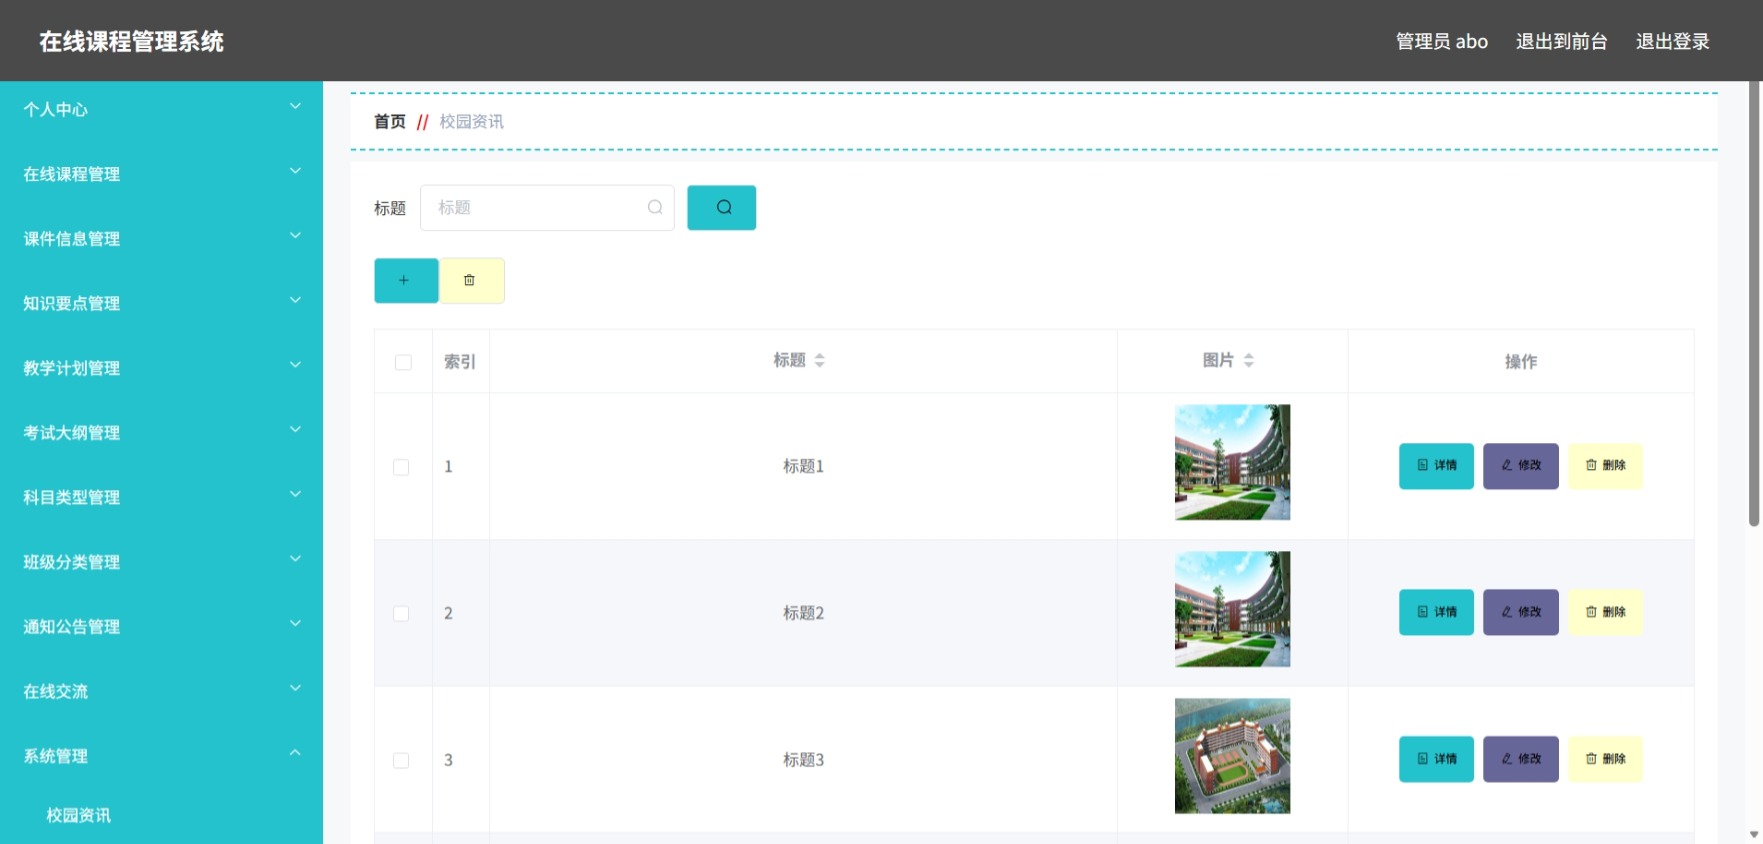Click 退出到前台 in header
The height and width of the screenshot is (844, 1763).
click(1561, 41)
